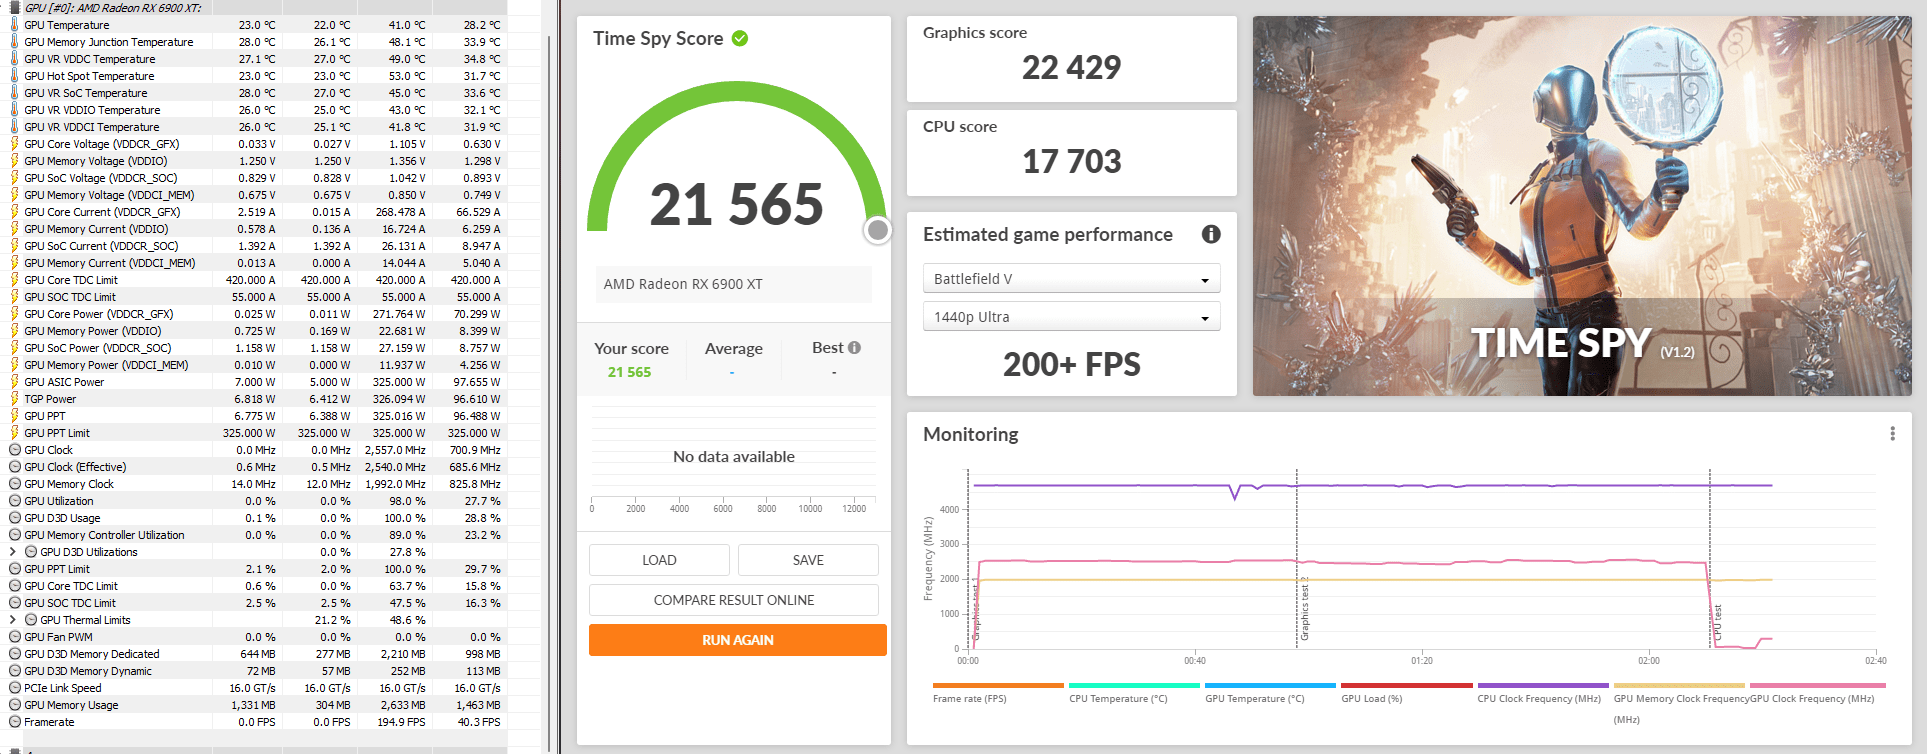Click the AMD Radeon RX 6900 XT name field
1927x754 pixels.
click(x=734, y=284)
